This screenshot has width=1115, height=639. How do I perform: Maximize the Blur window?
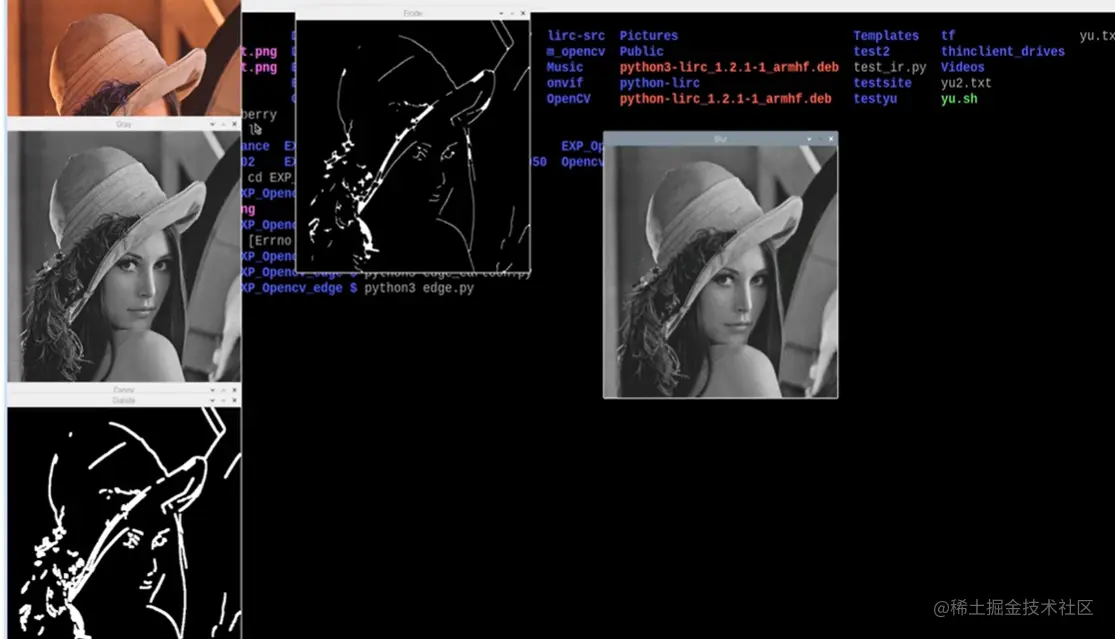[820, 139]
